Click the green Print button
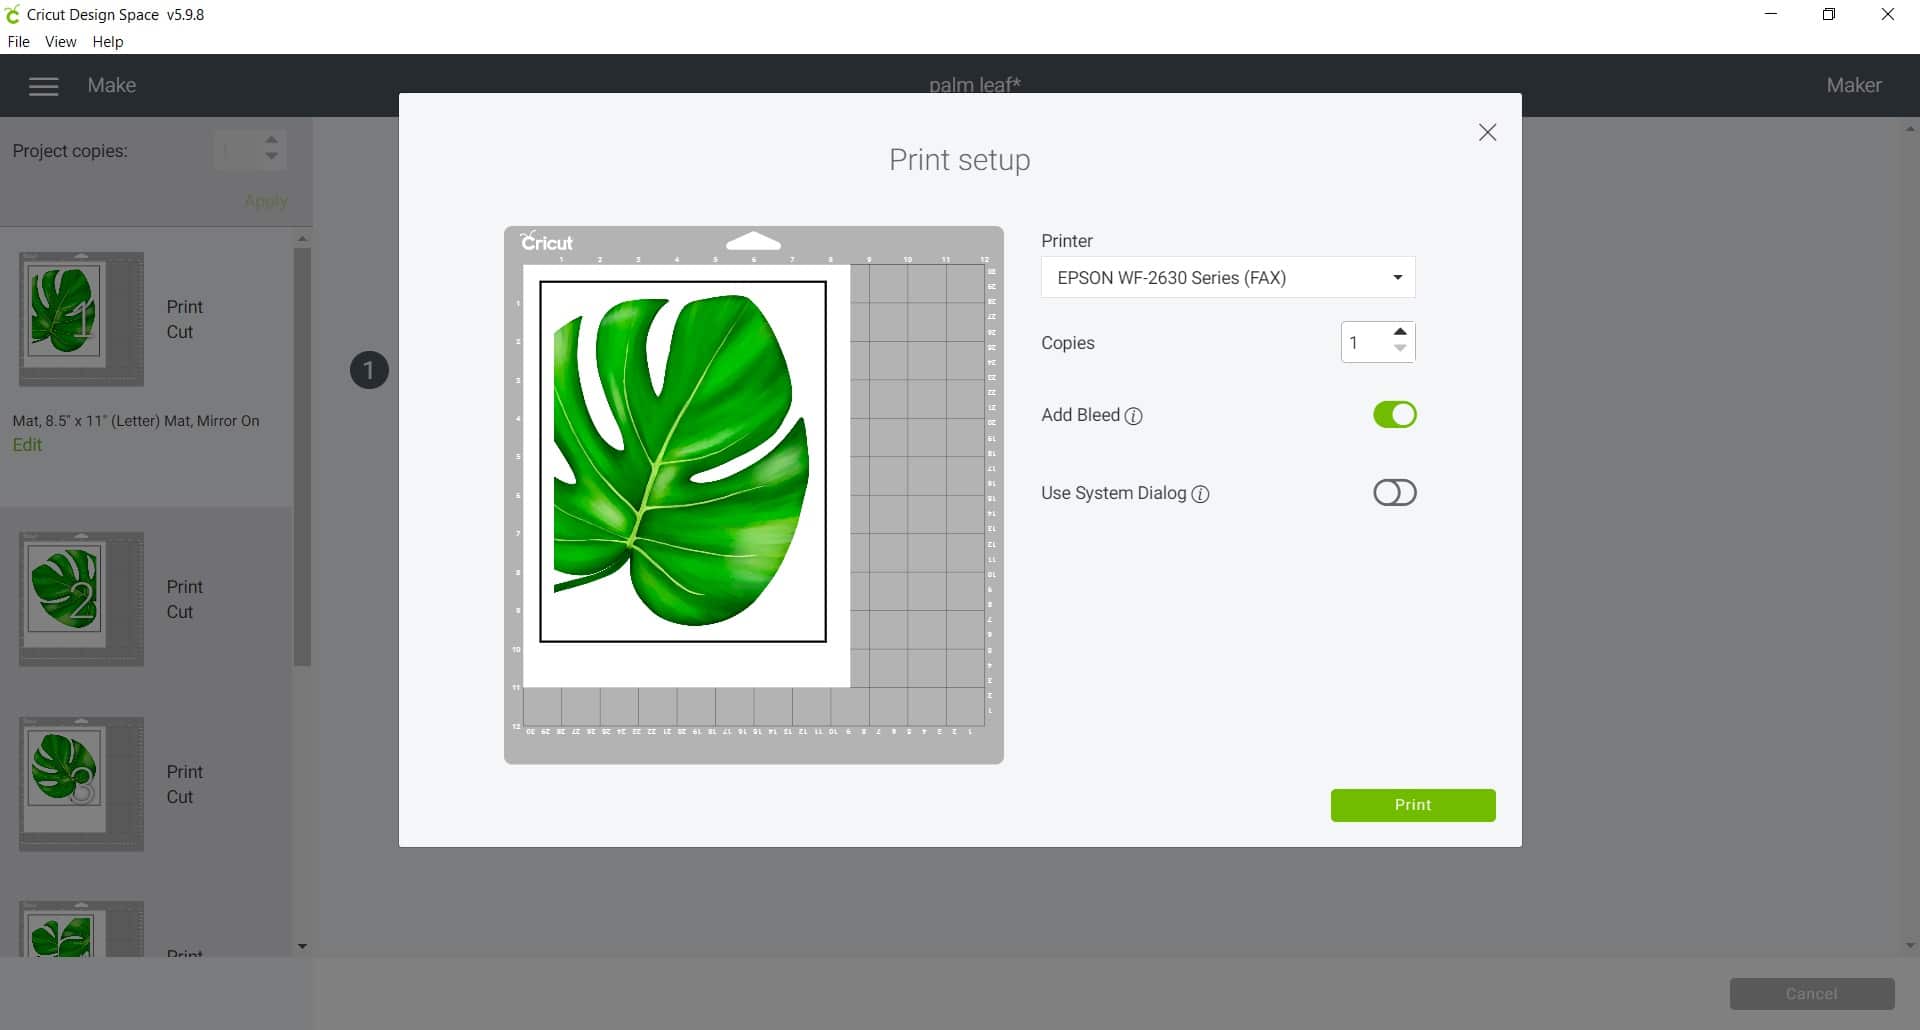1920x1030 pixels. (1412, 805)
